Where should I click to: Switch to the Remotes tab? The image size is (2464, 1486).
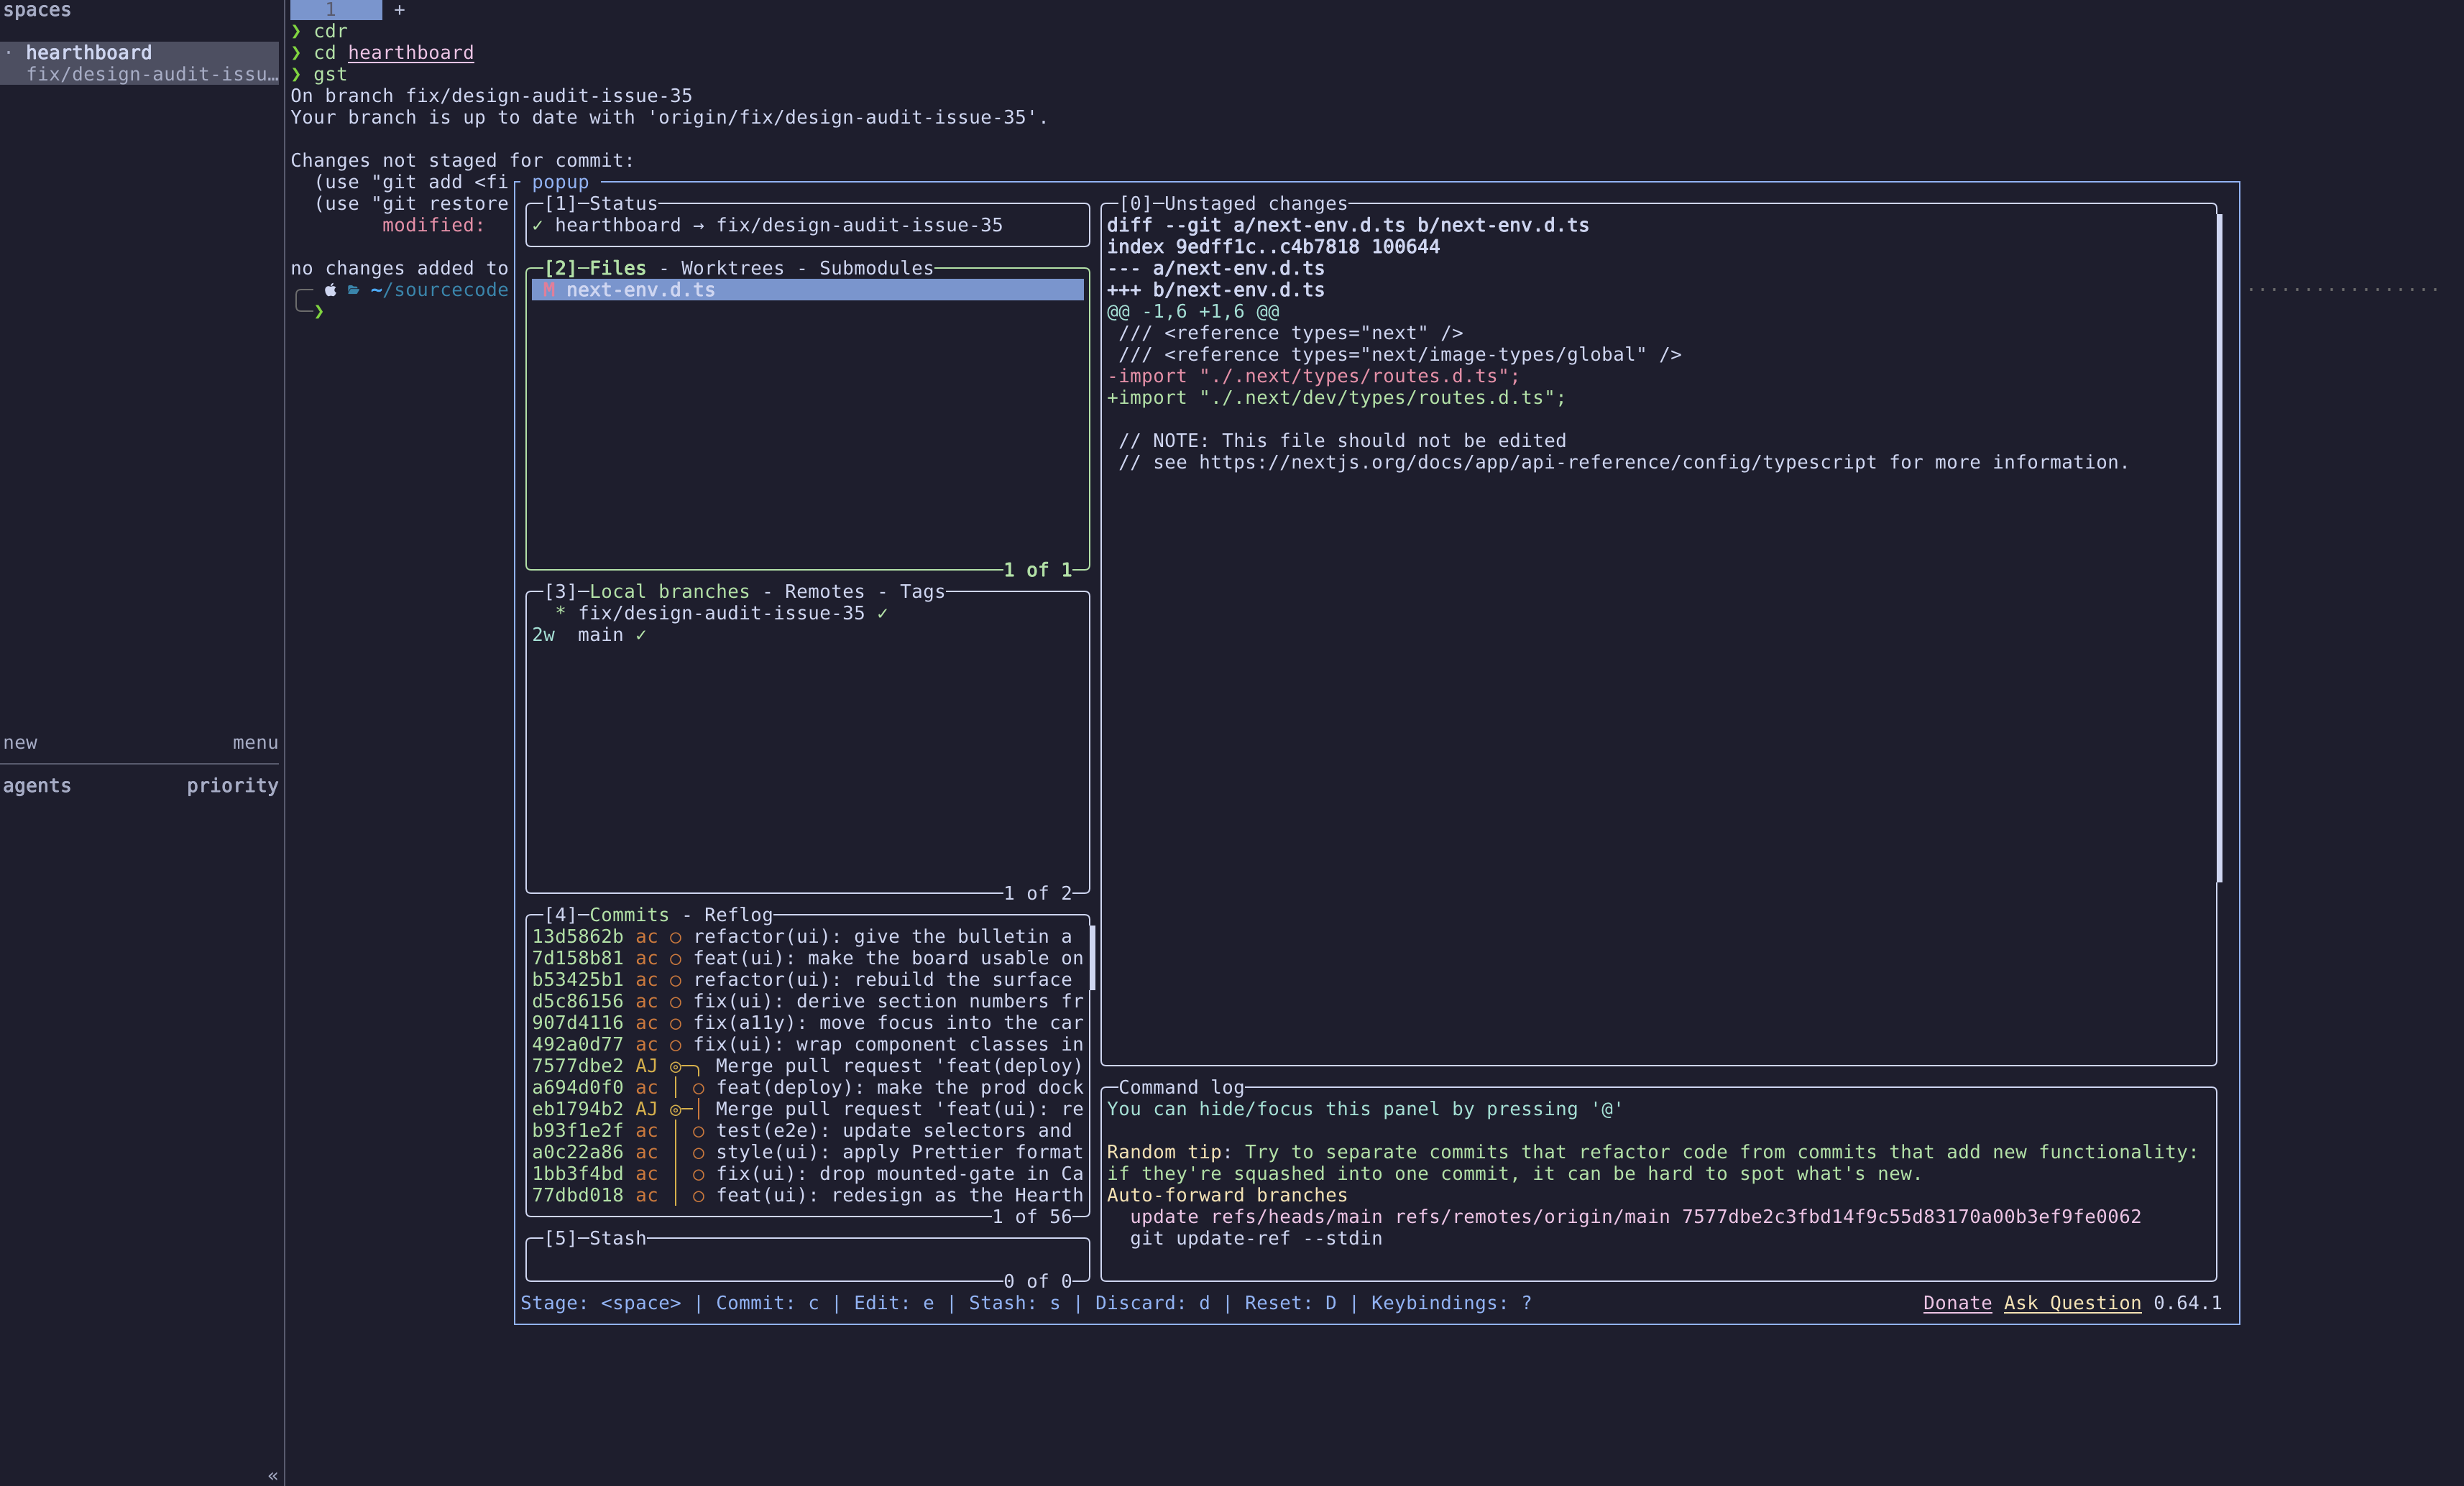pyautogui.click(x=824, y=592)
